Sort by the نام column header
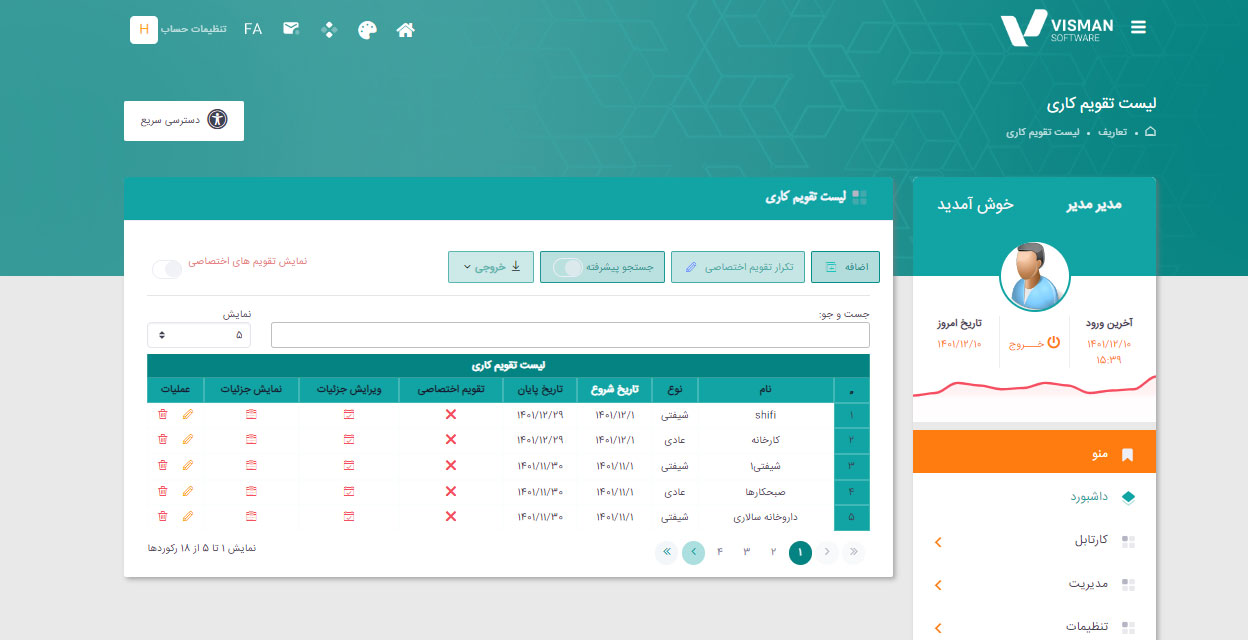The image size is (1248, 640). (x=766, y=390)
